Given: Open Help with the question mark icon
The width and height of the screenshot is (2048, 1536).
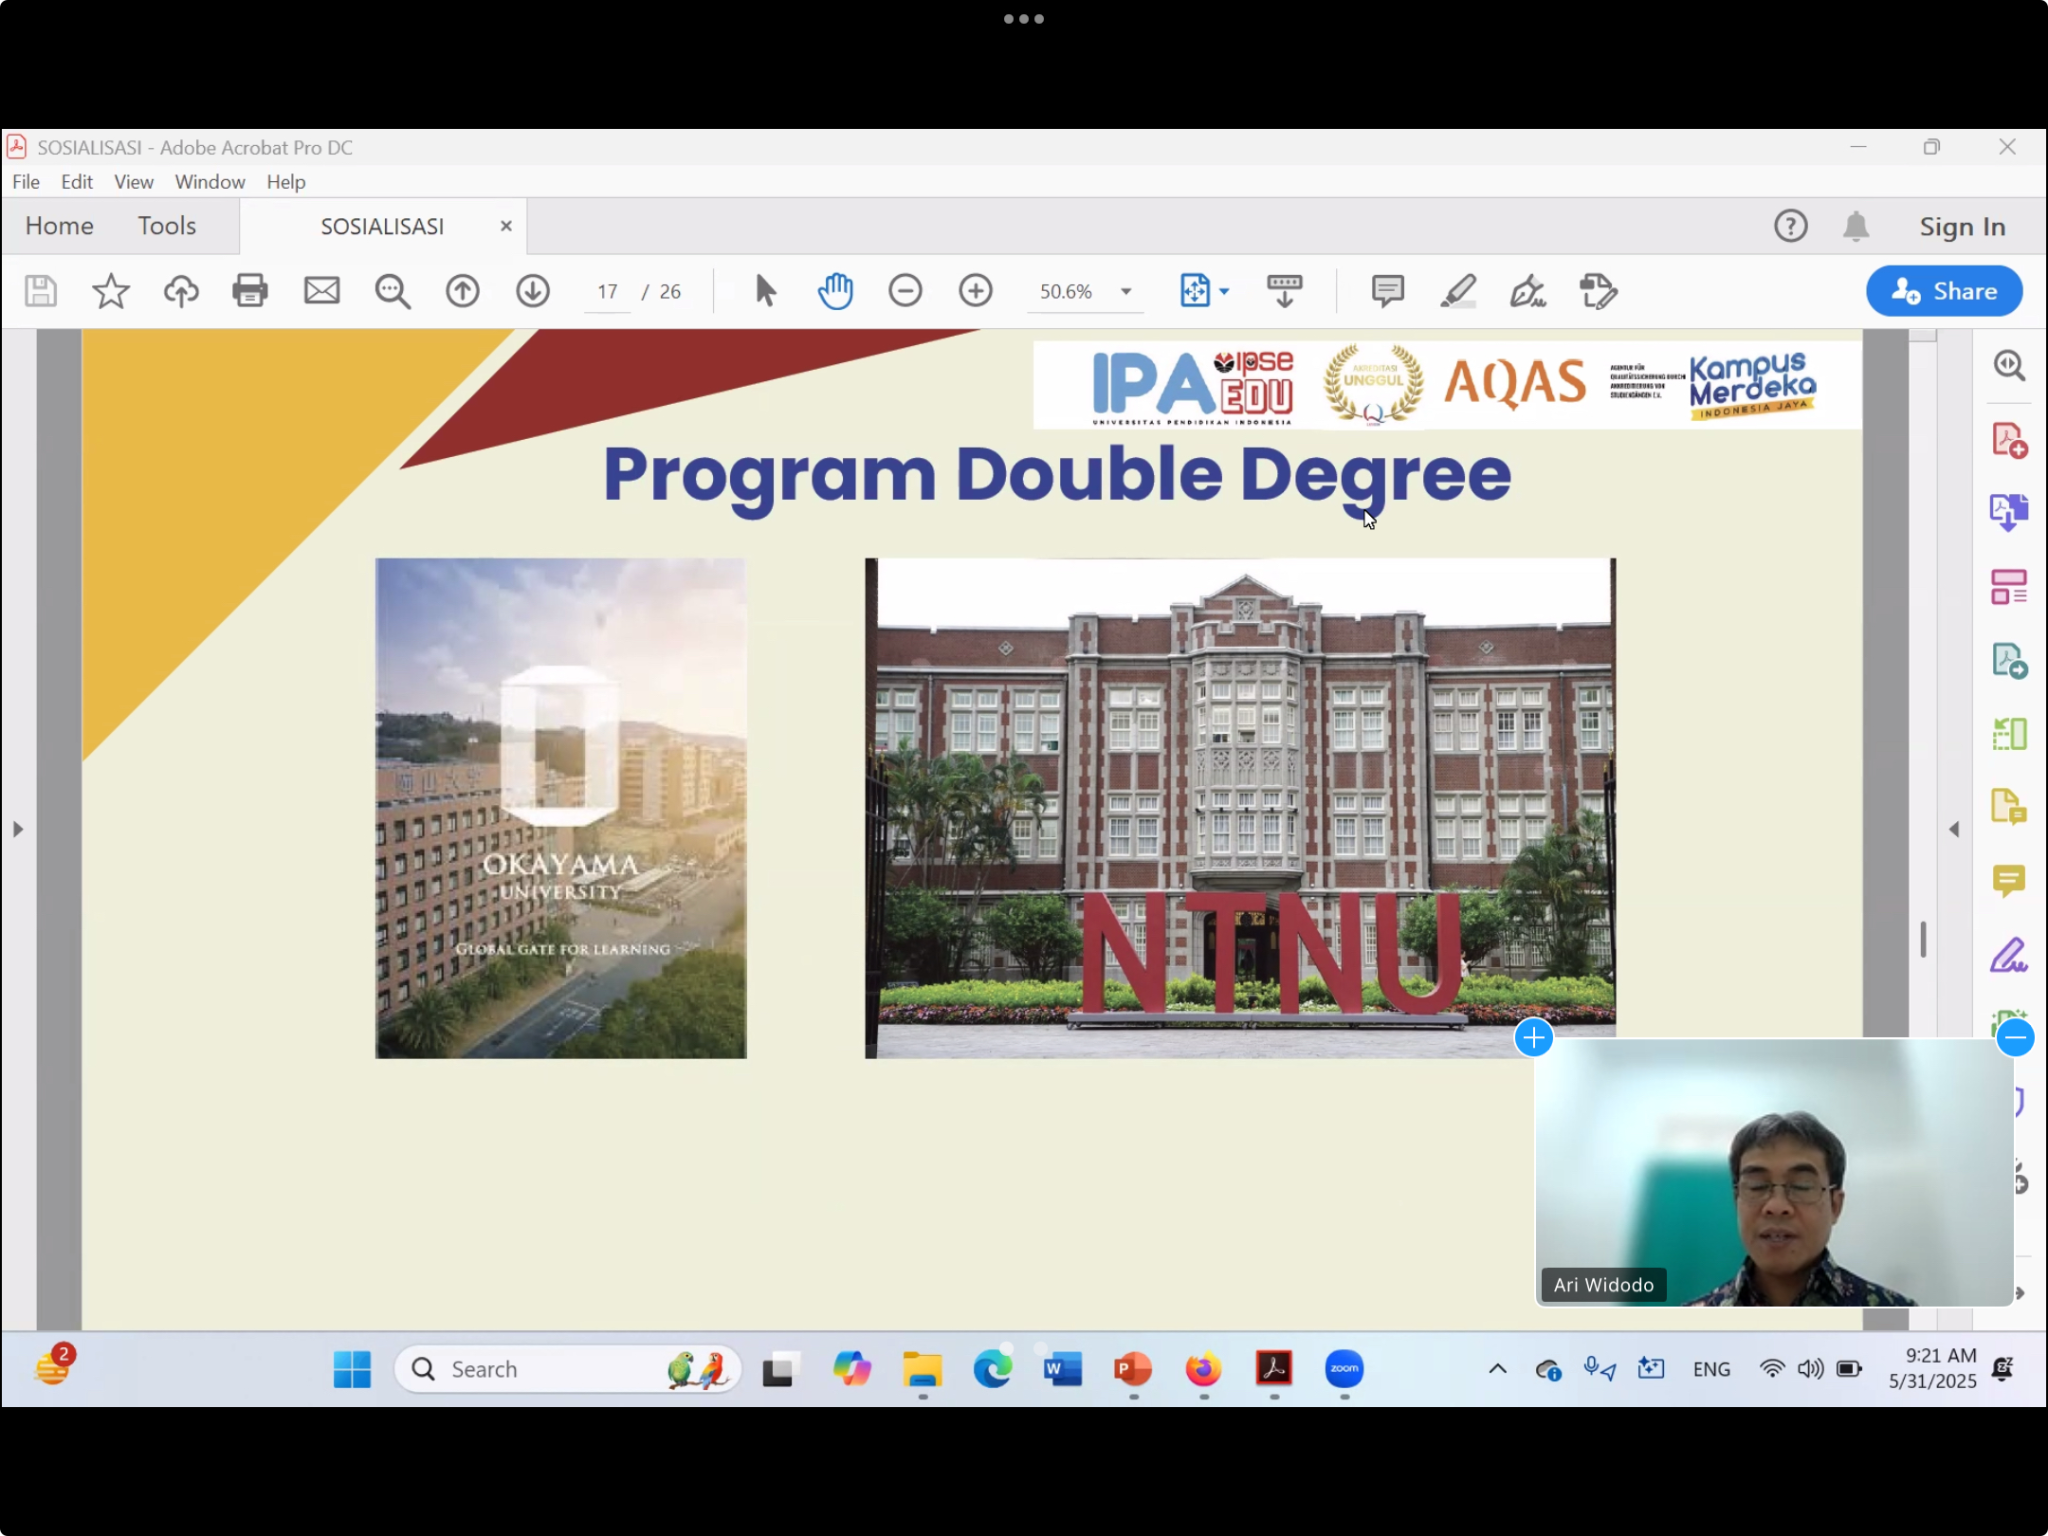Looking at the screenshot, I should (1790, 226).
